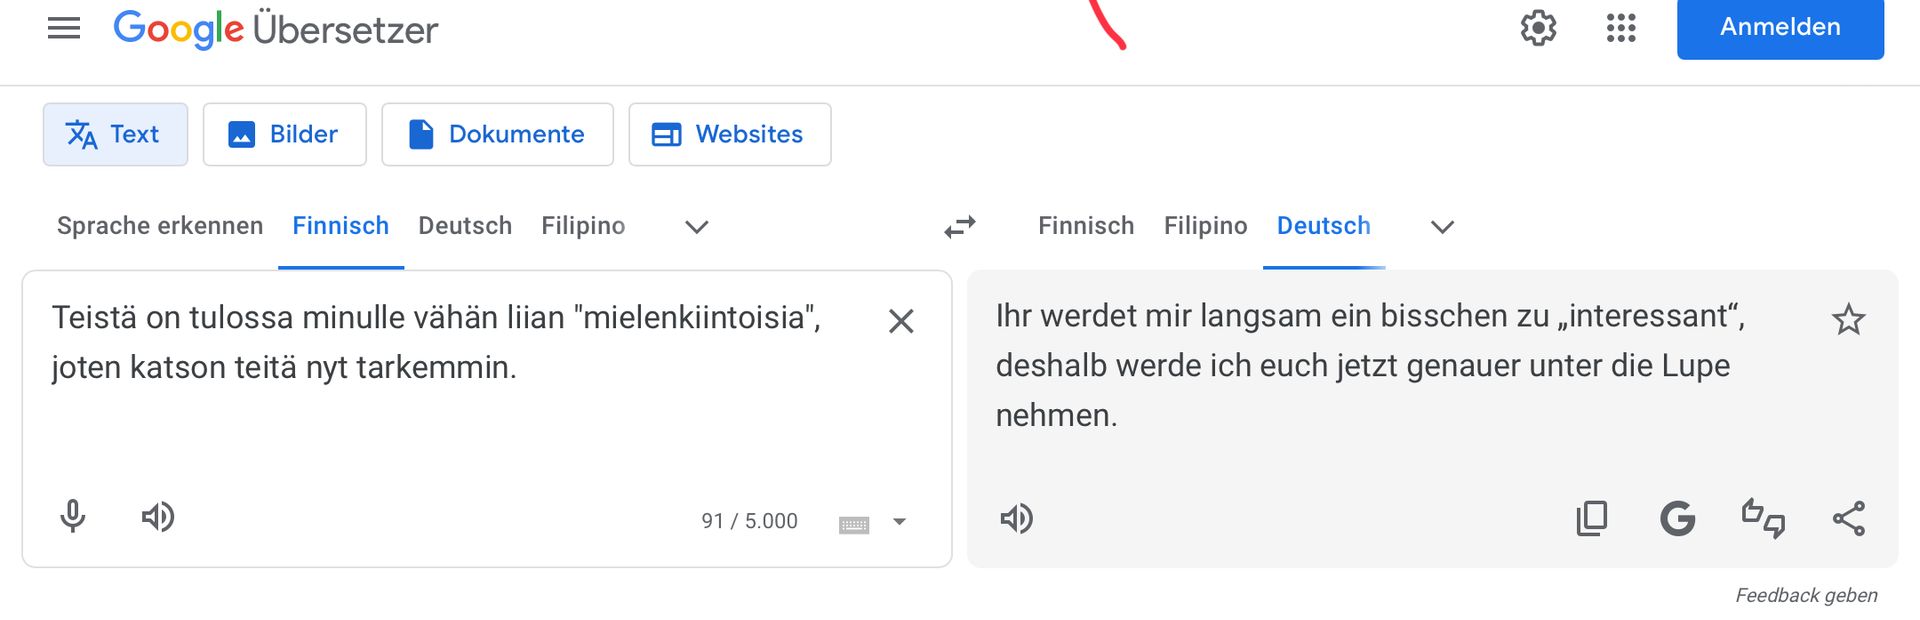Open the hamburger main menu

click(64, 29)
